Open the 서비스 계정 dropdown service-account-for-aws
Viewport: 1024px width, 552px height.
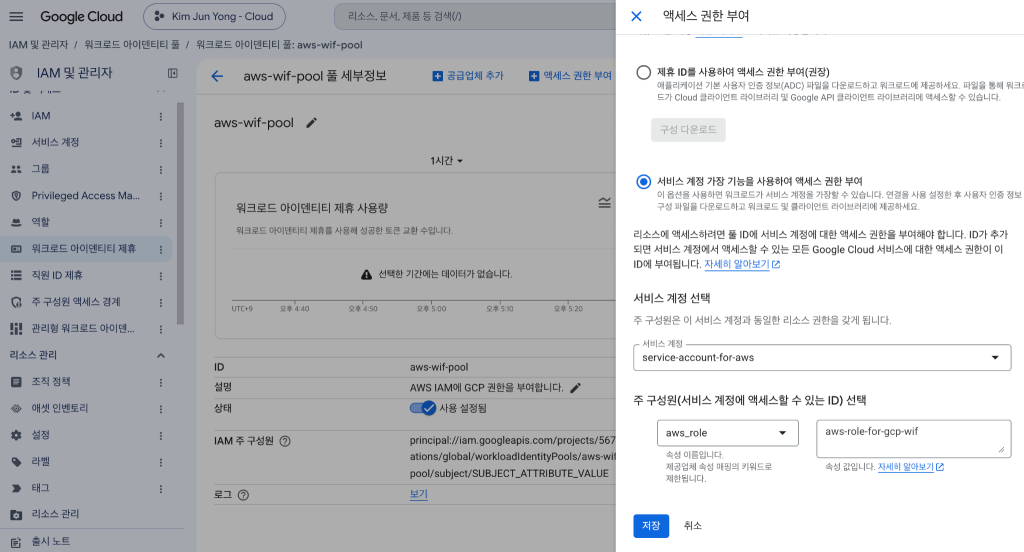click(x=822, y=357)
